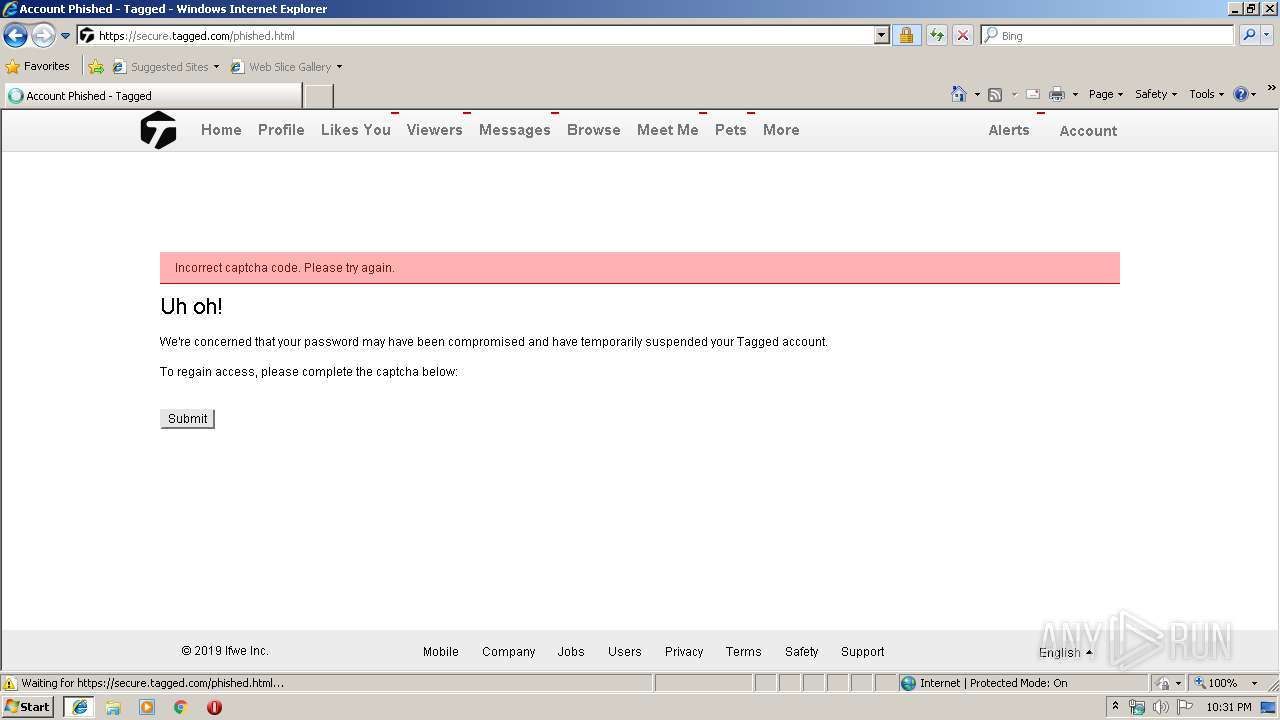Open Alerts in the navigation bar

(1009, 130)
